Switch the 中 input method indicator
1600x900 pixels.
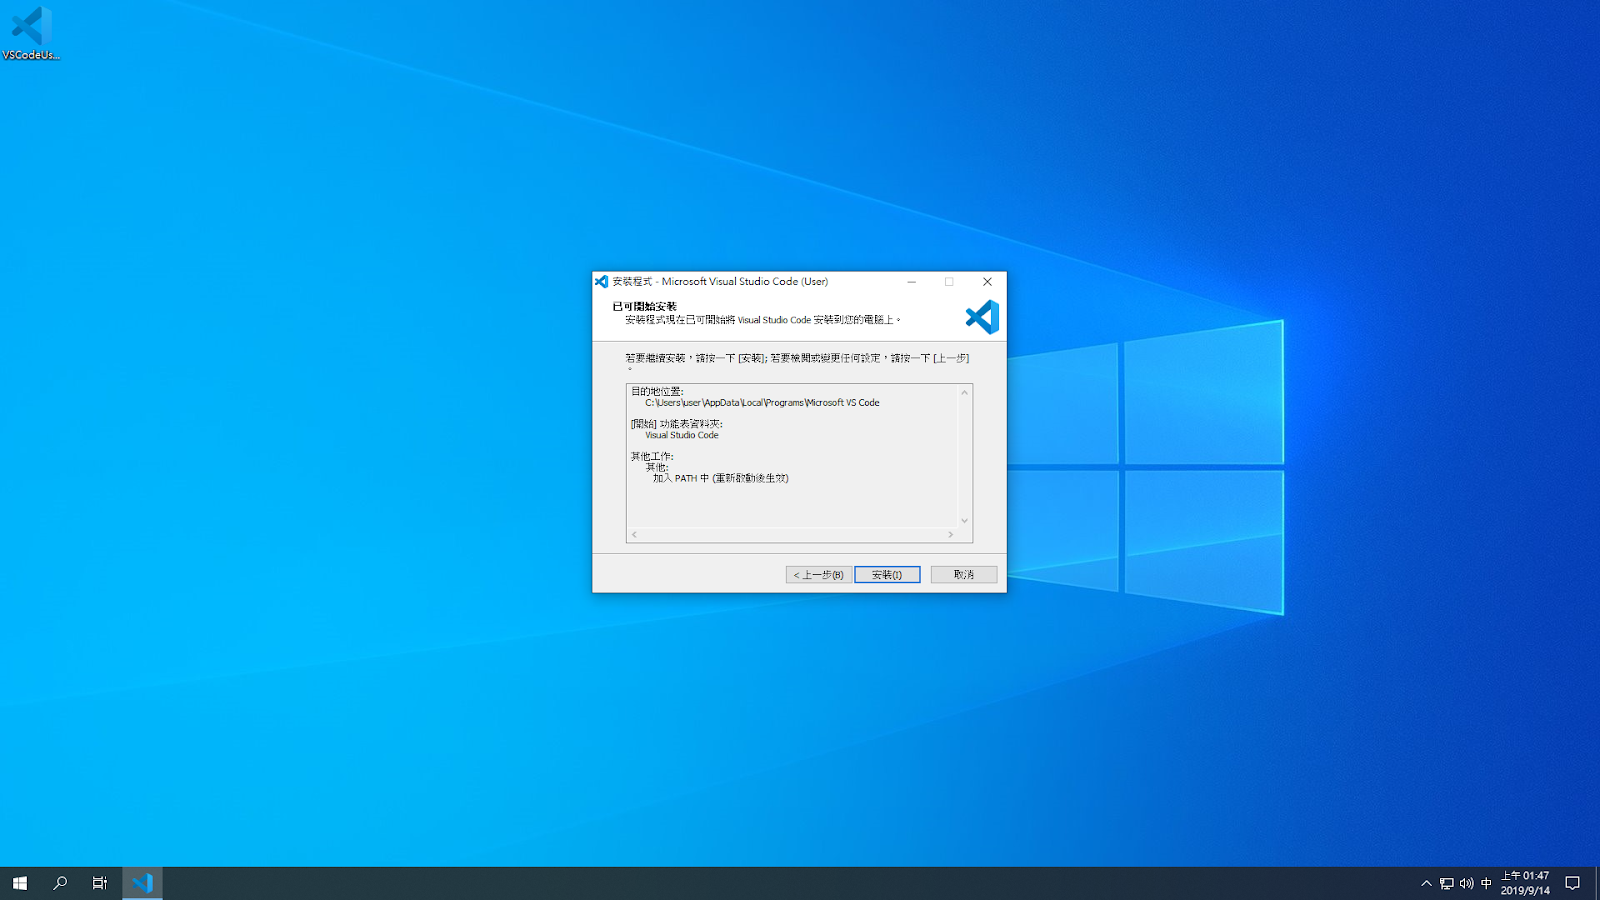click(1486, 883)
